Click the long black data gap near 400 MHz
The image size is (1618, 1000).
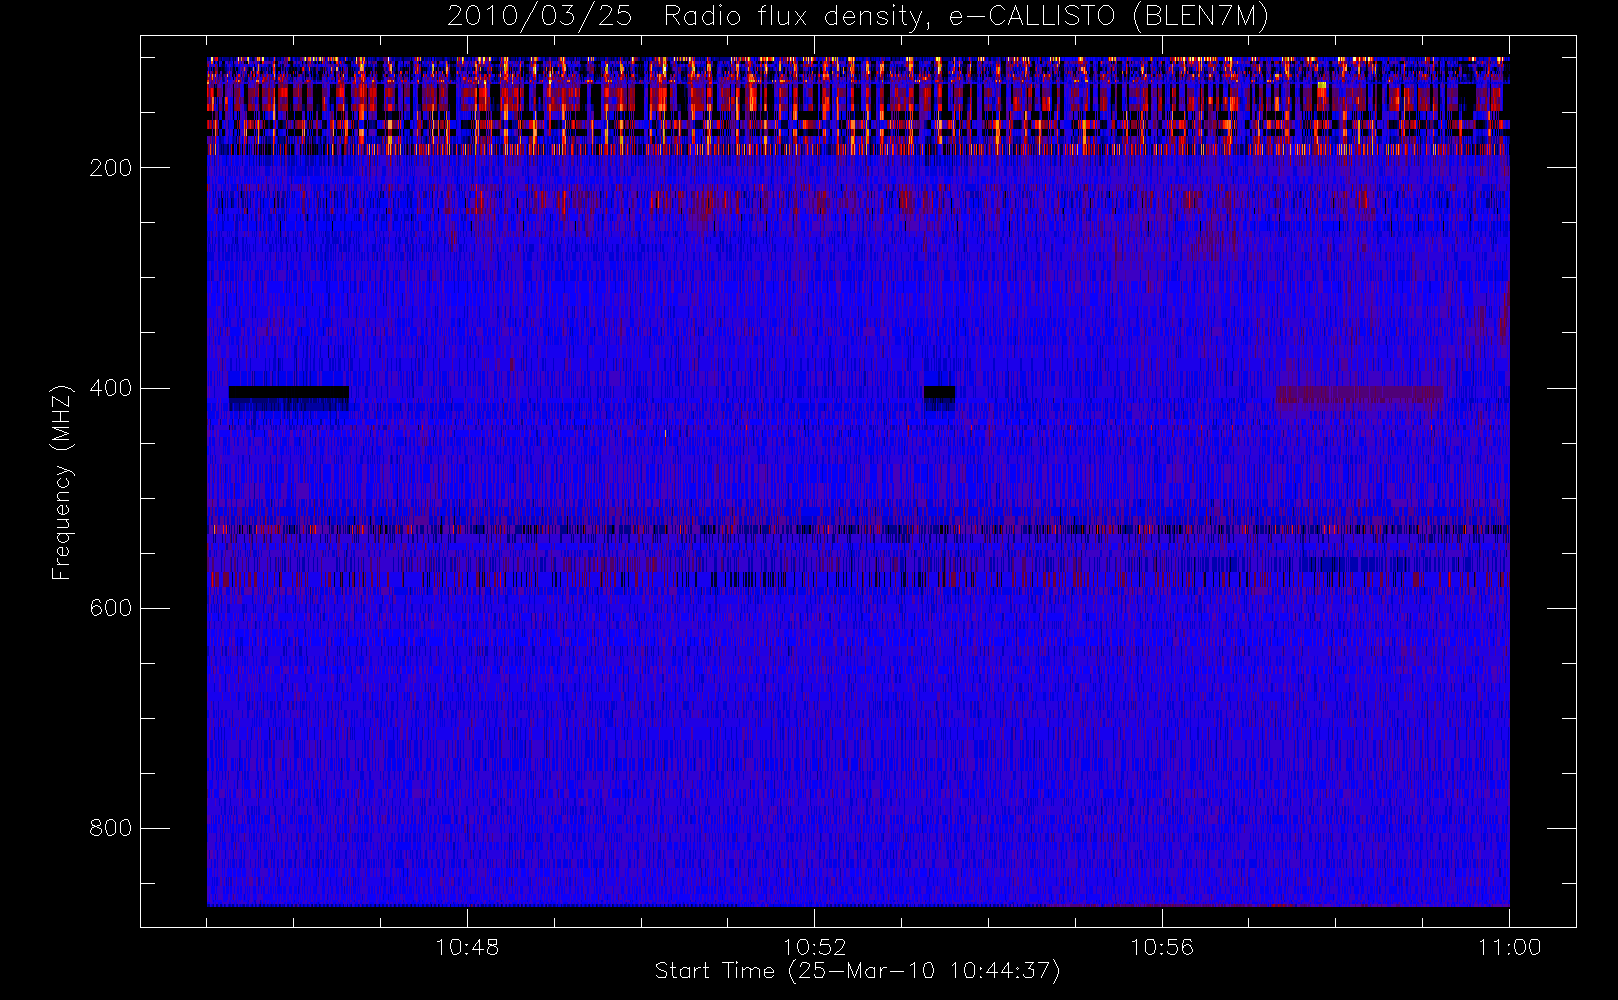(289, 392)
